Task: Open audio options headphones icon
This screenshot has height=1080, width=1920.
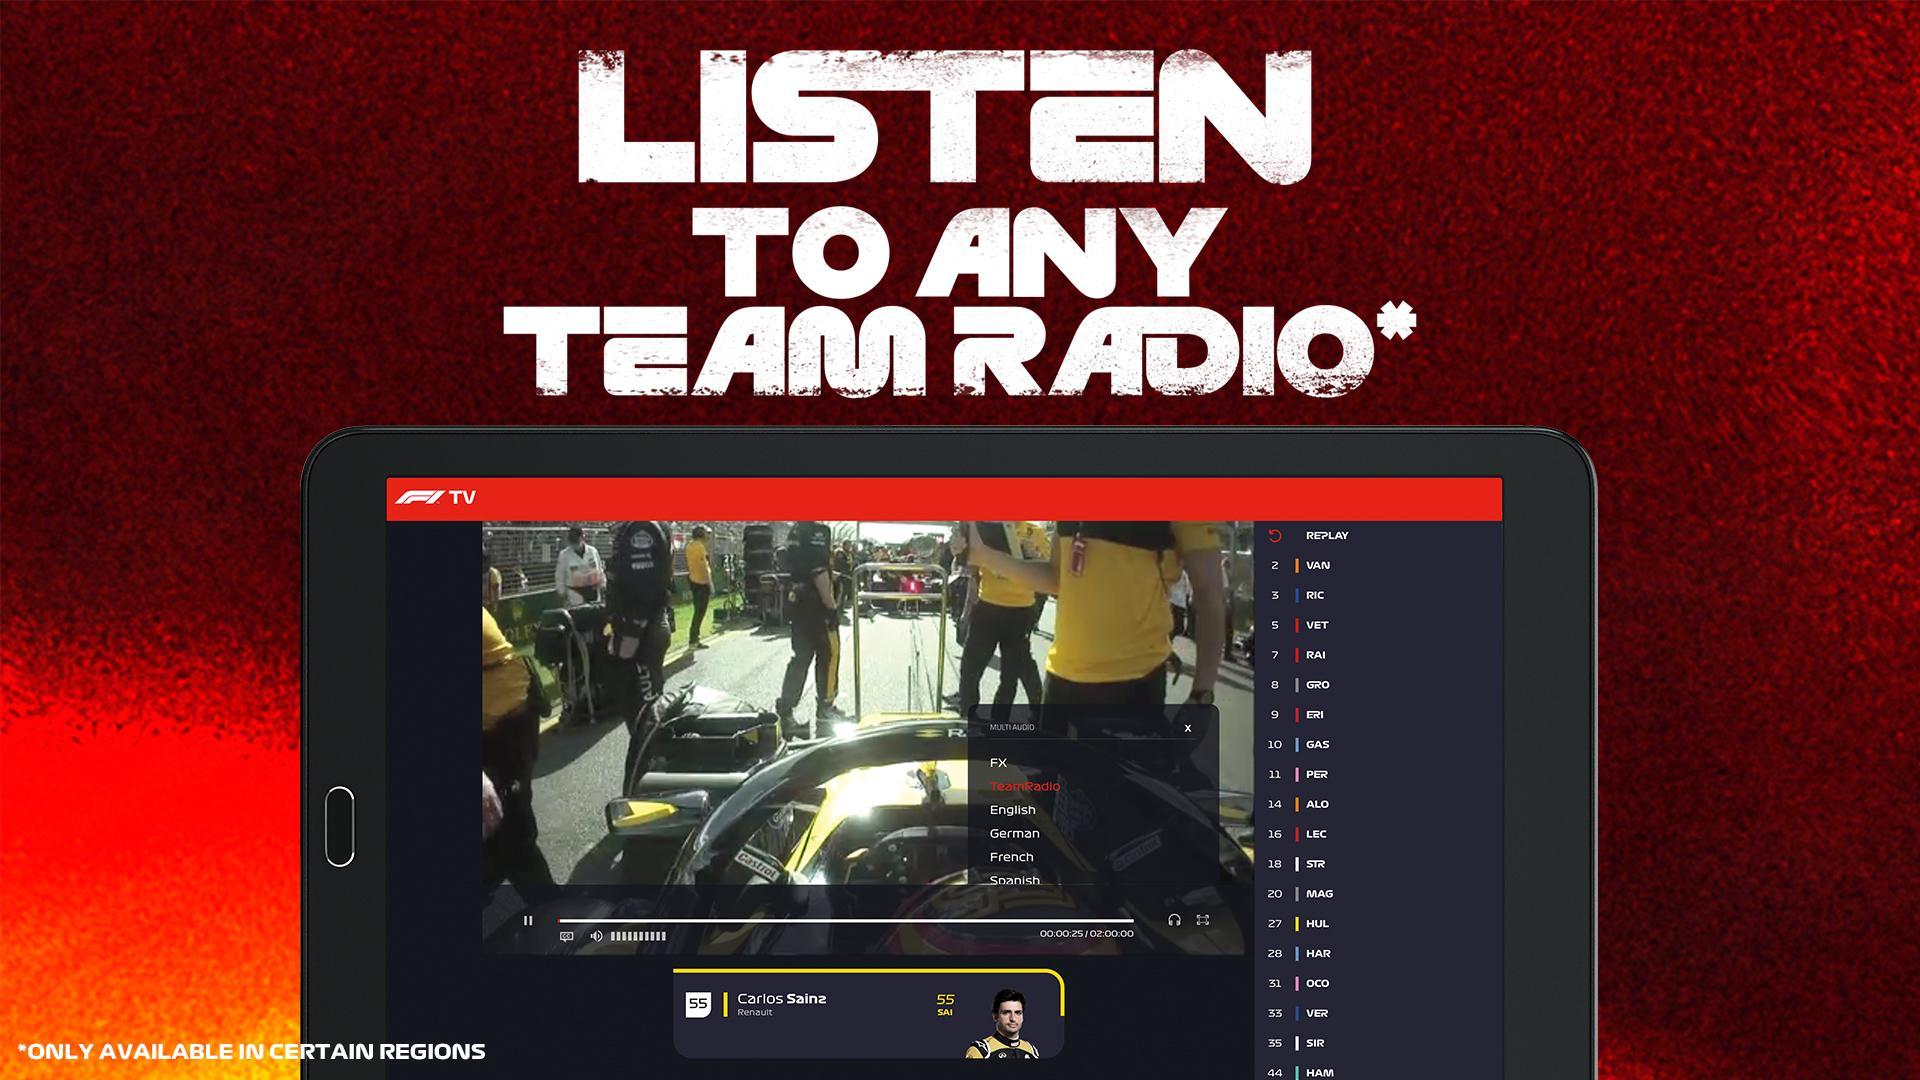Action: (x=1174, y=920)
